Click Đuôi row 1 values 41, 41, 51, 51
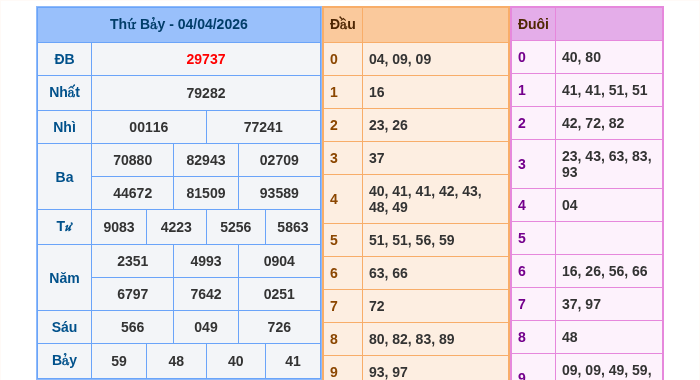 (604, 90)
